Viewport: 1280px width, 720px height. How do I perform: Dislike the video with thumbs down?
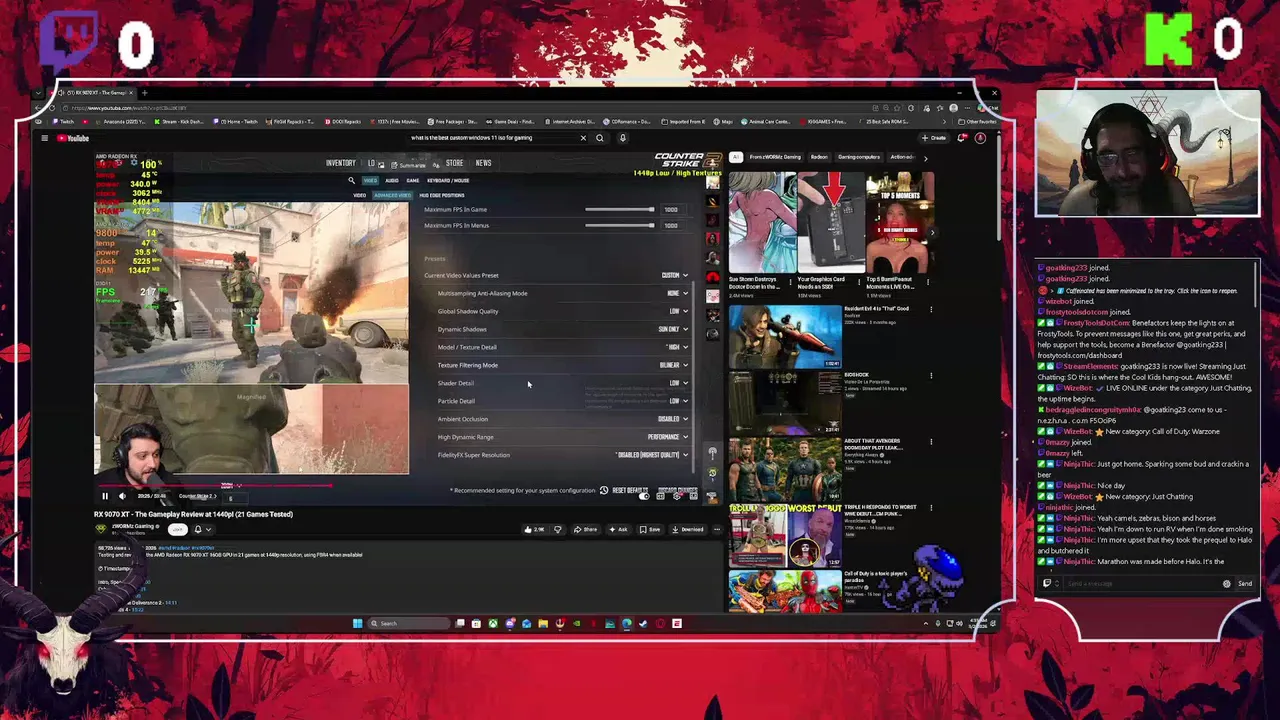558,529
